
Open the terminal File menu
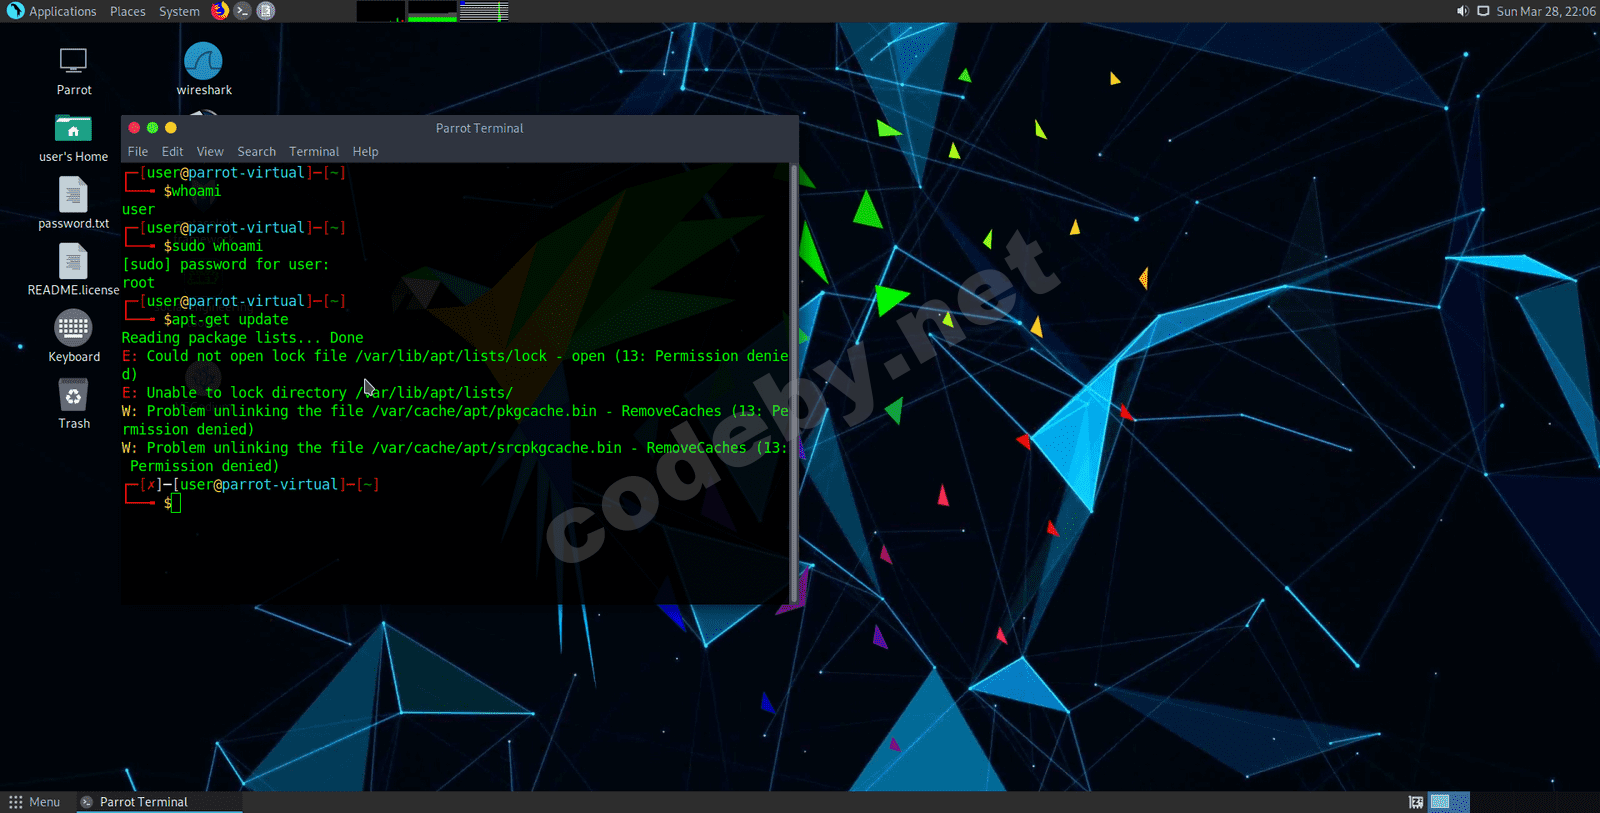(x=138, y=152)
